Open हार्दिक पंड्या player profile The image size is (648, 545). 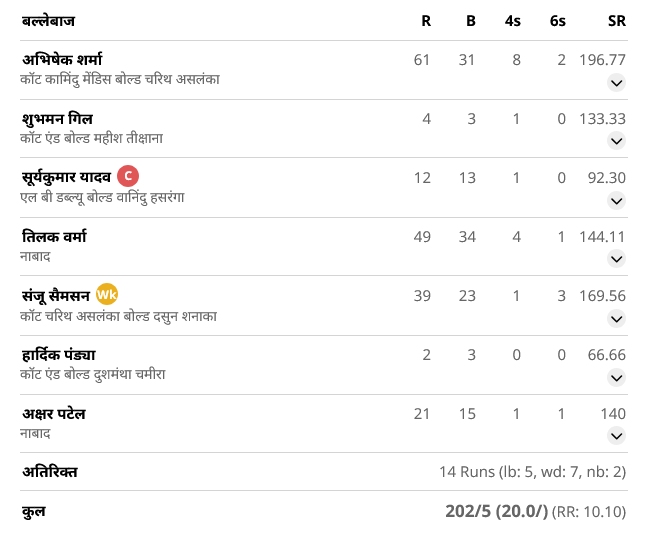point(58,355)
